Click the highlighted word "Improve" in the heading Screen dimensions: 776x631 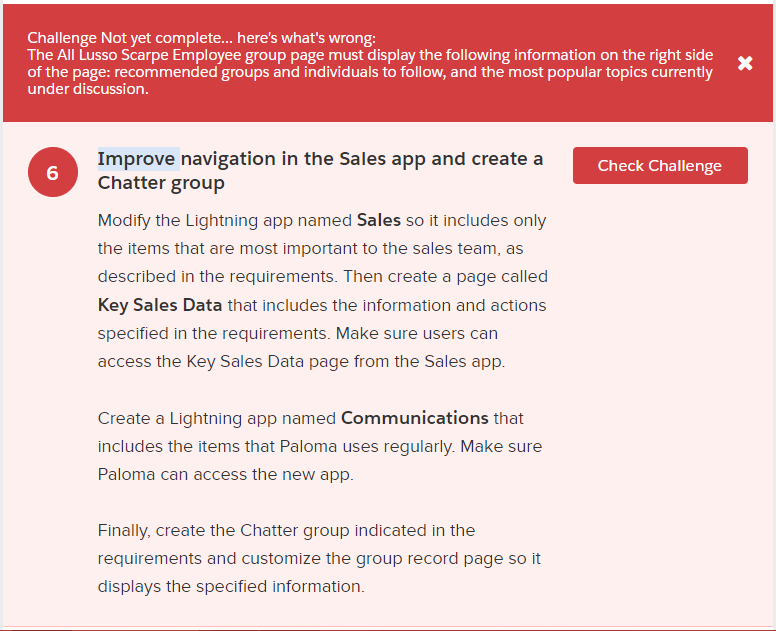pyautogui.click(x=138, y=159)
